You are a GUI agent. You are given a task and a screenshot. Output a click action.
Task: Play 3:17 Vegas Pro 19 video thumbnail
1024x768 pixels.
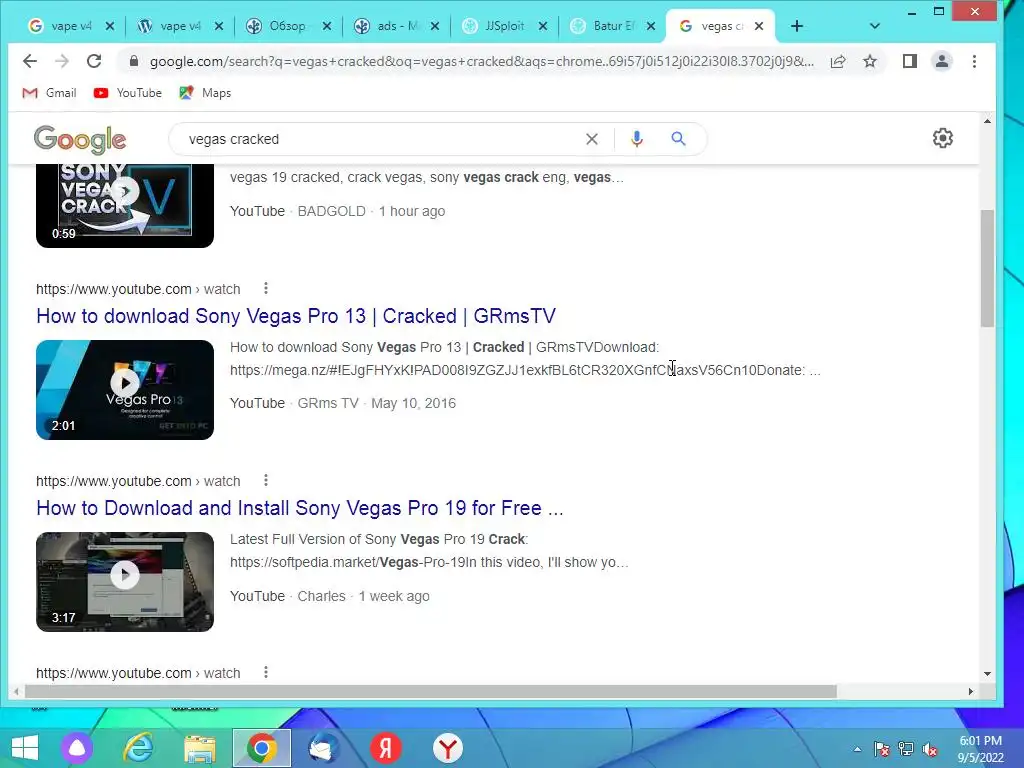click(125, 582)
